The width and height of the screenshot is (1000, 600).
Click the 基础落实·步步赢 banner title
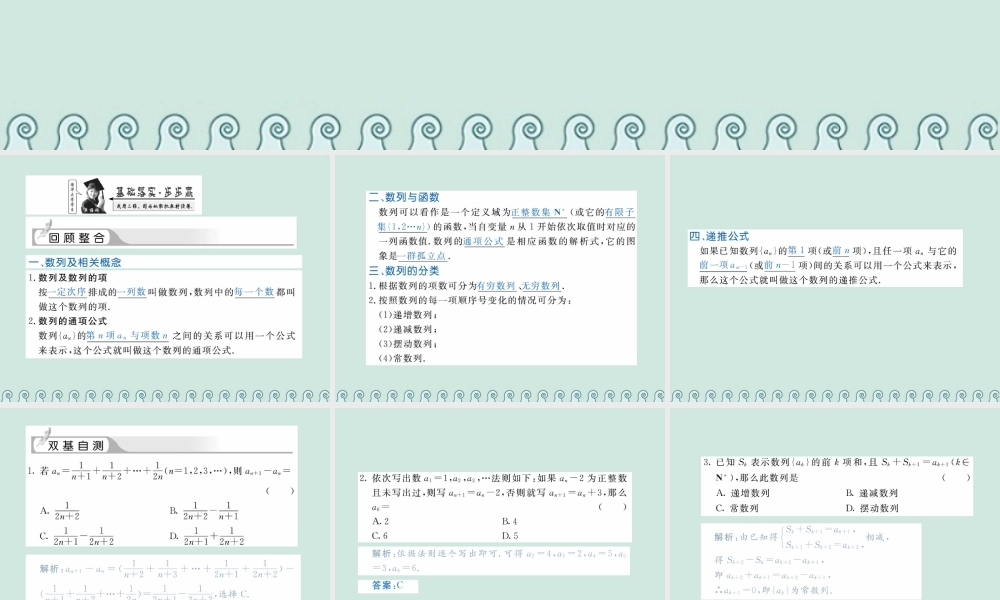point(154,191)
